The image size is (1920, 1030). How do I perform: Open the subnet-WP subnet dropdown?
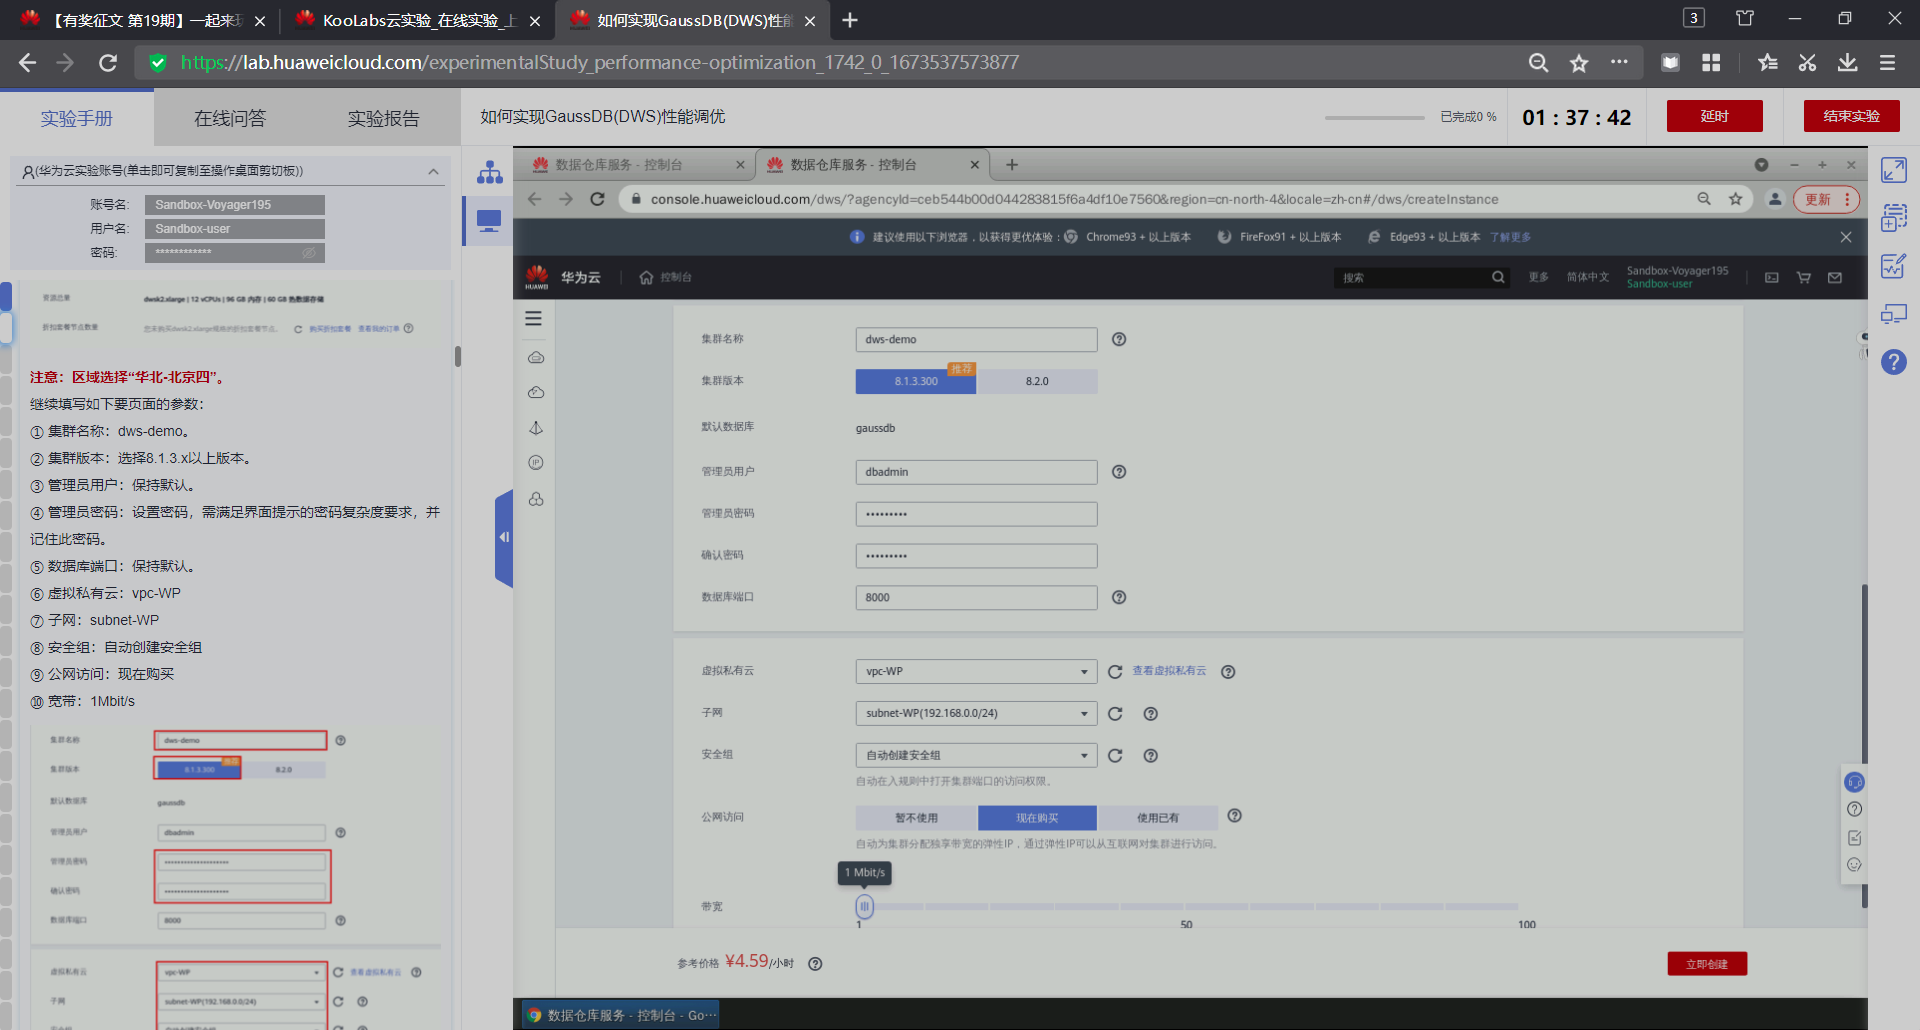(x=976, y=714)
